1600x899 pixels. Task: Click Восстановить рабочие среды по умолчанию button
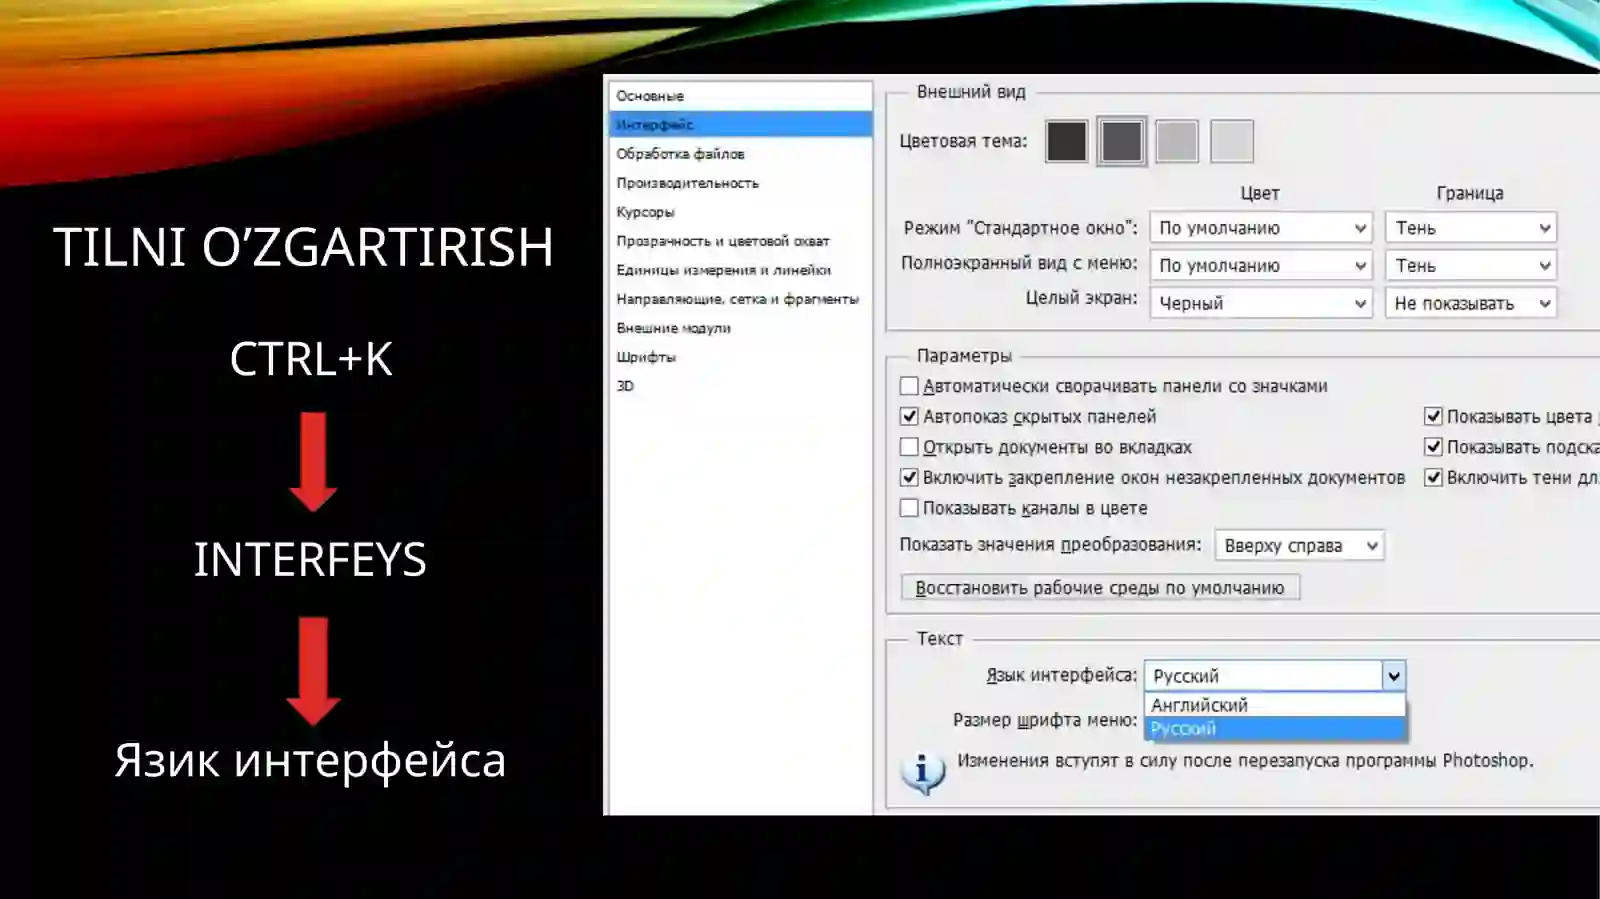point(1100,588)
